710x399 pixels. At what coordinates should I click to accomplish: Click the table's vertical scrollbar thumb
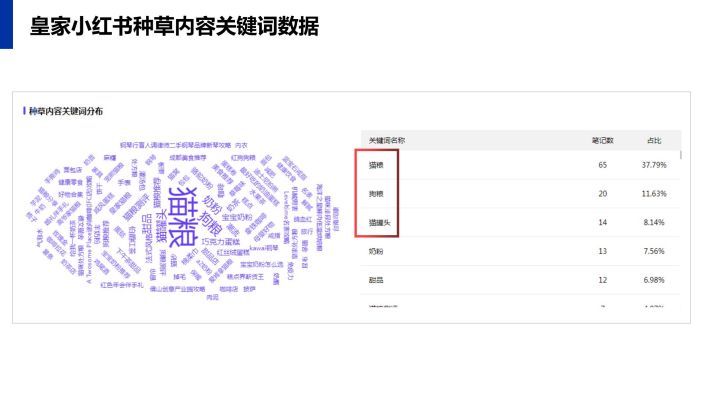(x=680, y=155)
